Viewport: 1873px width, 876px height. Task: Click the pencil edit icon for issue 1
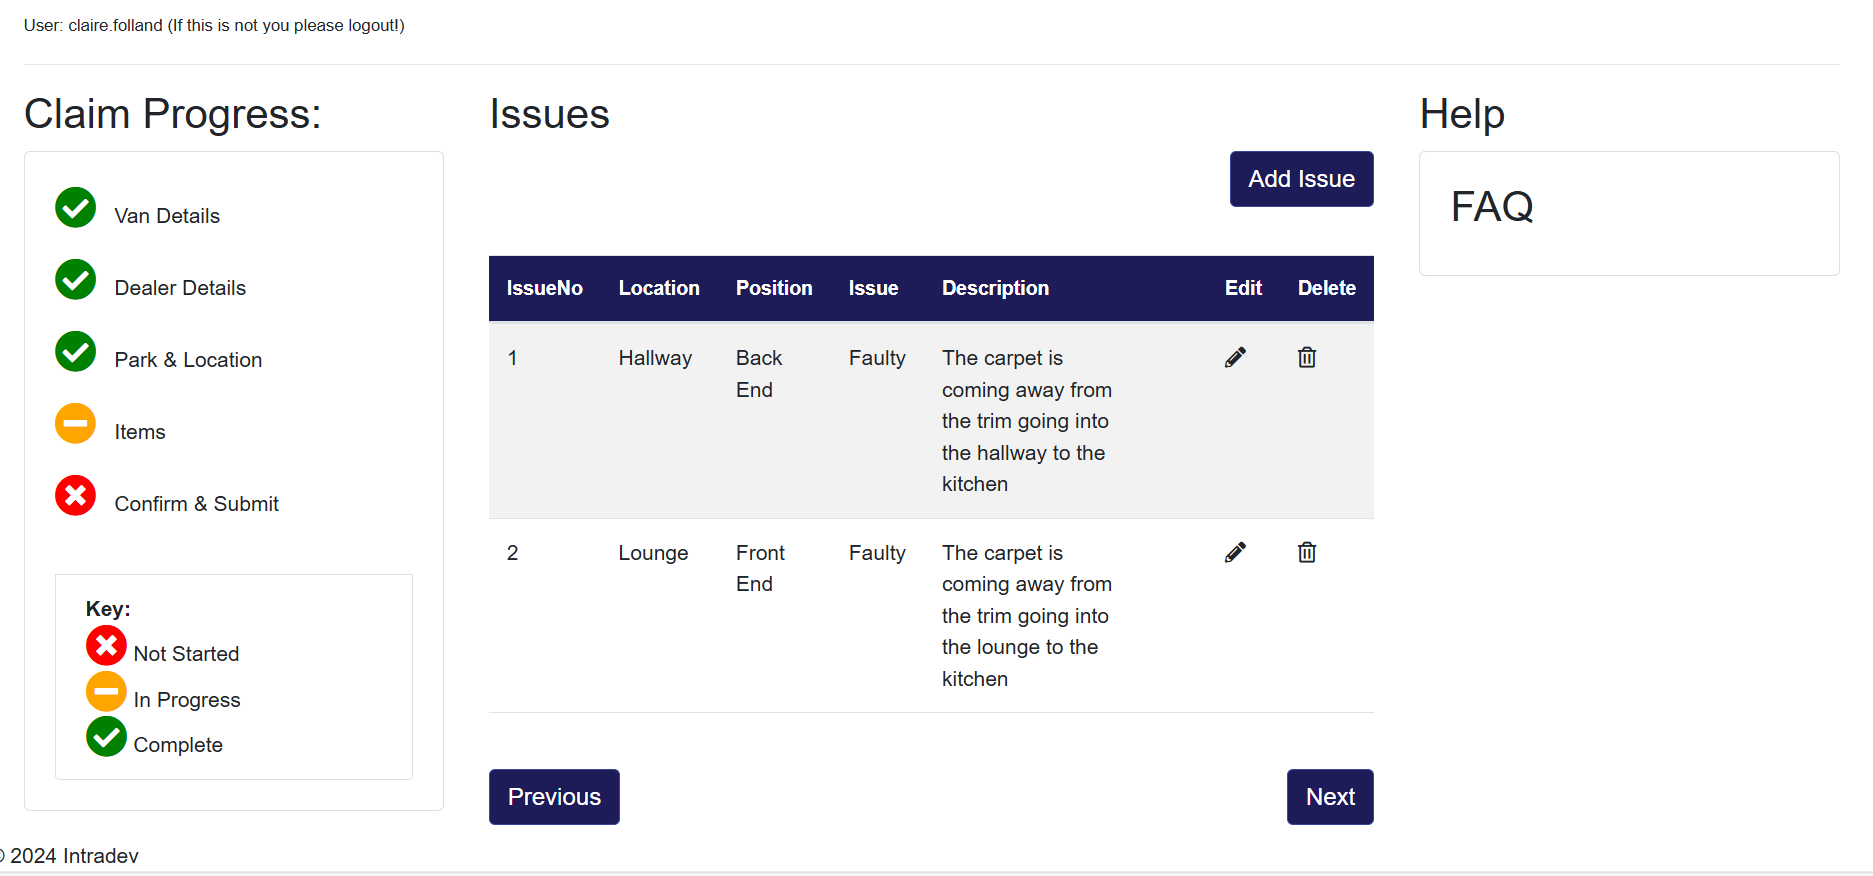point(1235,358)
